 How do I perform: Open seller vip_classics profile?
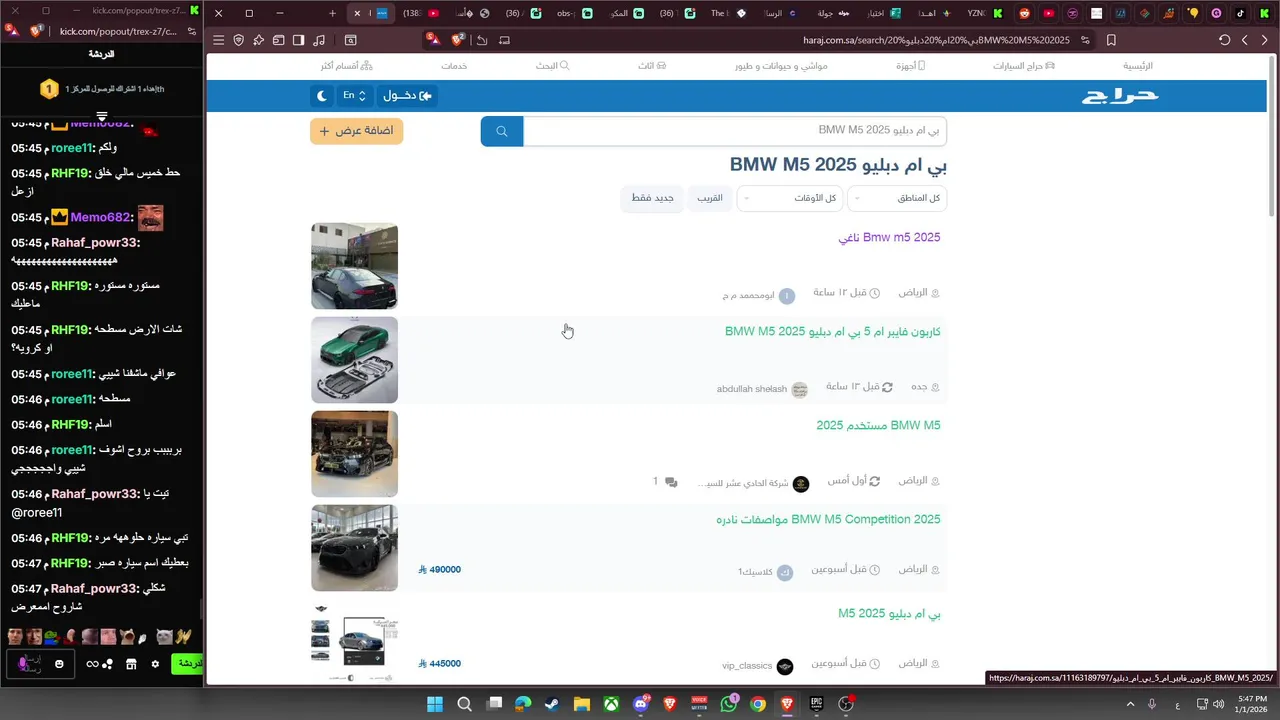(757, 666)
